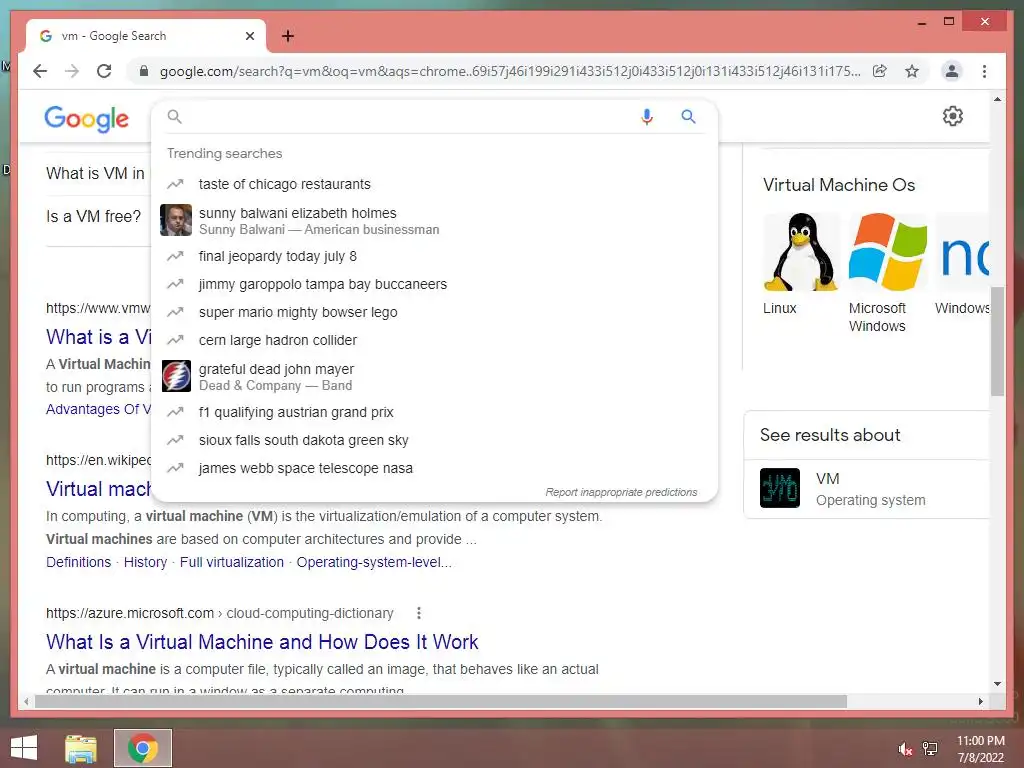
Task: Click the network tray icon
Action: [x=930, y=749]
